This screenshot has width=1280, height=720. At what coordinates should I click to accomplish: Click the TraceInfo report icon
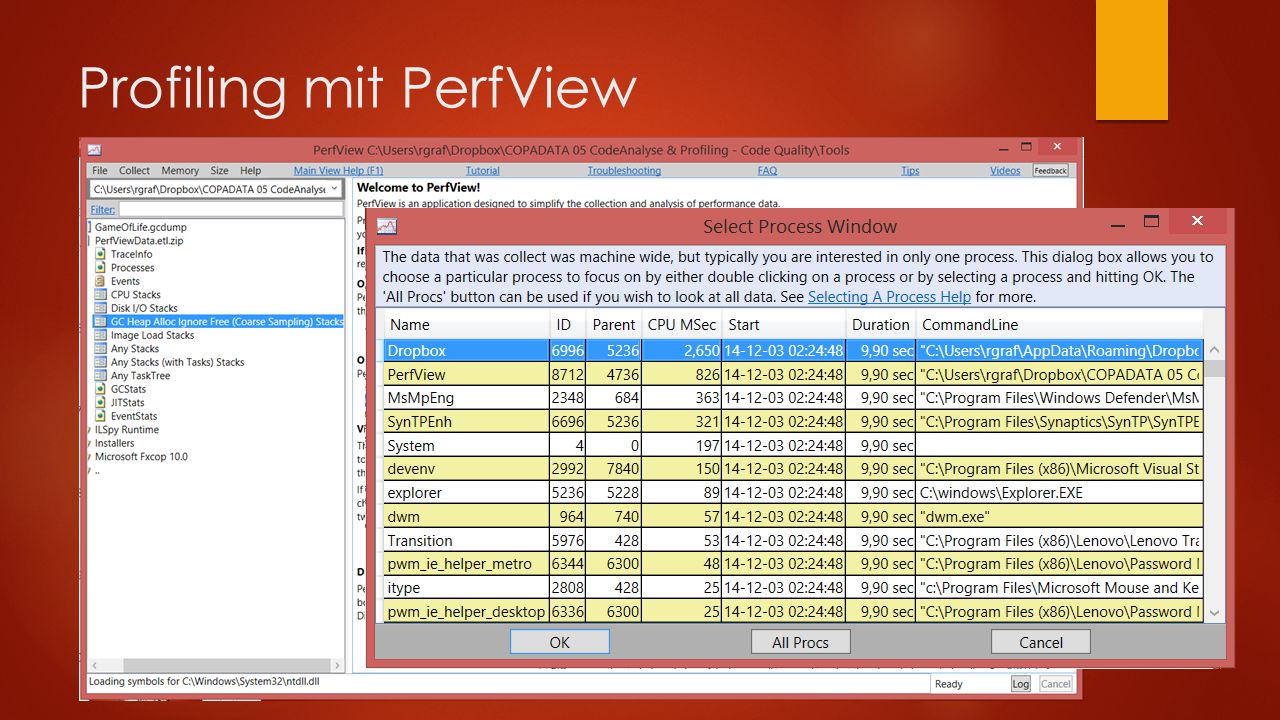pyautogui.click(x=101, y=254)
